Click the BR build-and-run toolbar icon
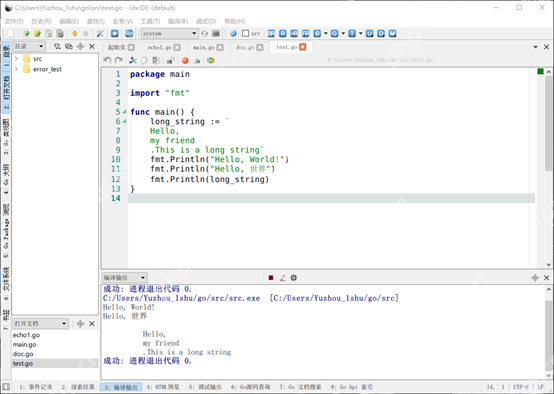 click(x=271, y=34)
